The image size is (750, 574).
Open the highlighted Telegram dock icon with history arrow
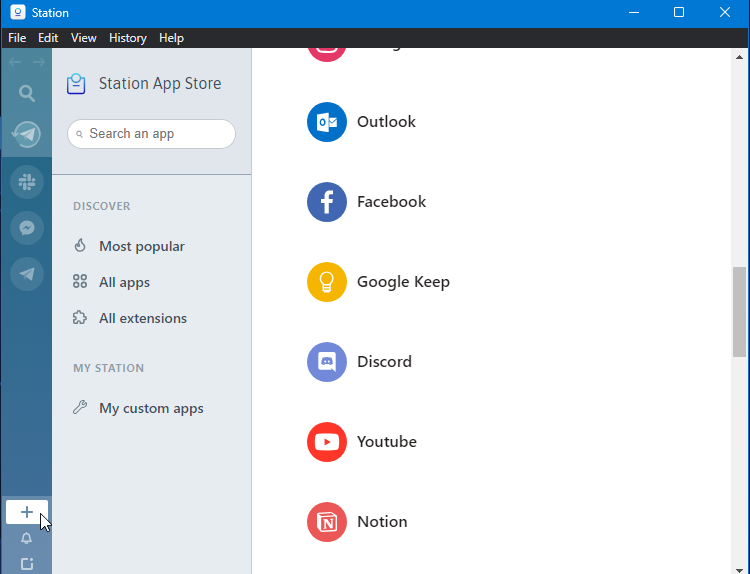(27, 134)
